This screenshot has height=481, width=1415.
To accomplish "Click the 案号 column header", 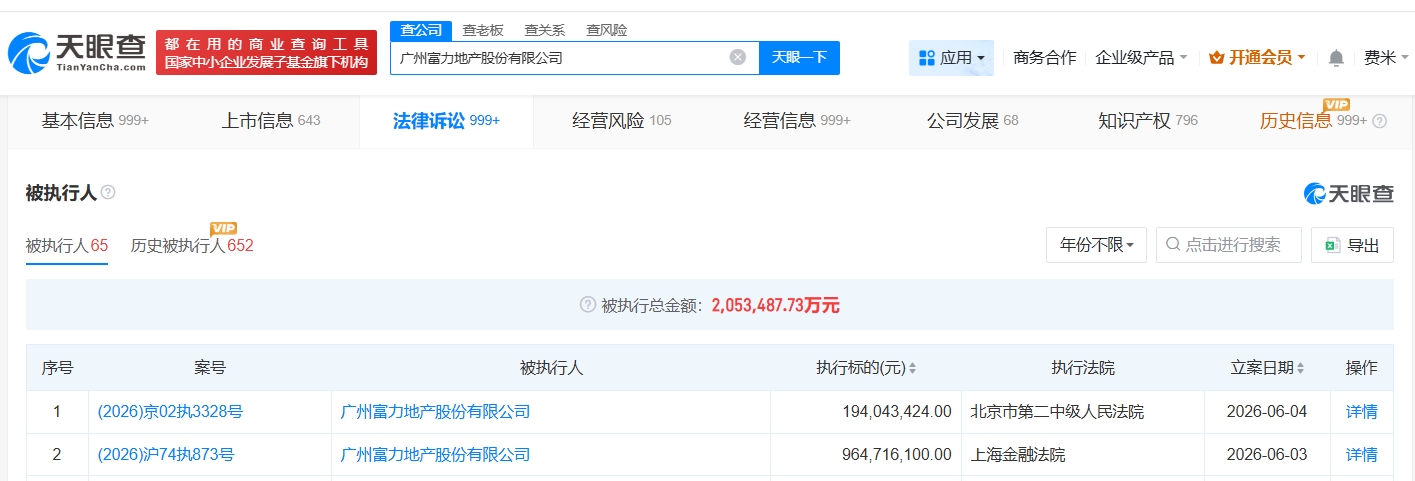I will click(210, 368).
